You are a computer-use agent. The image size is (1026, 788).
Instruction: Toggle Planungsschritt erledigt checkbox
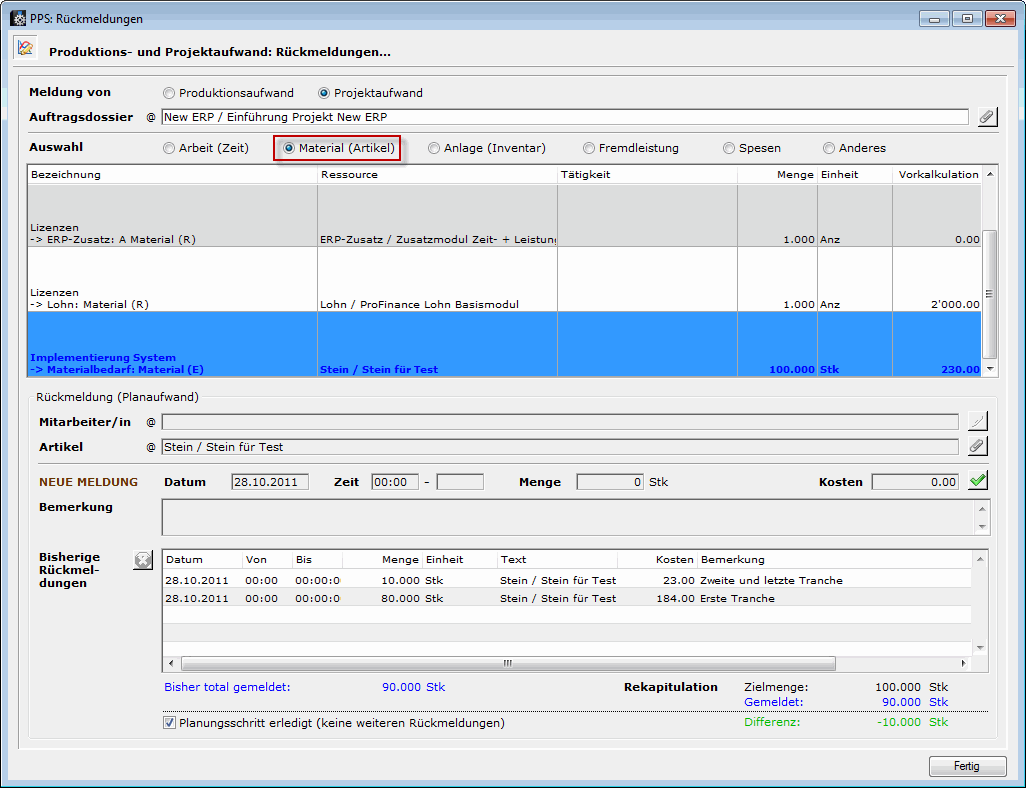pos(170,722)
